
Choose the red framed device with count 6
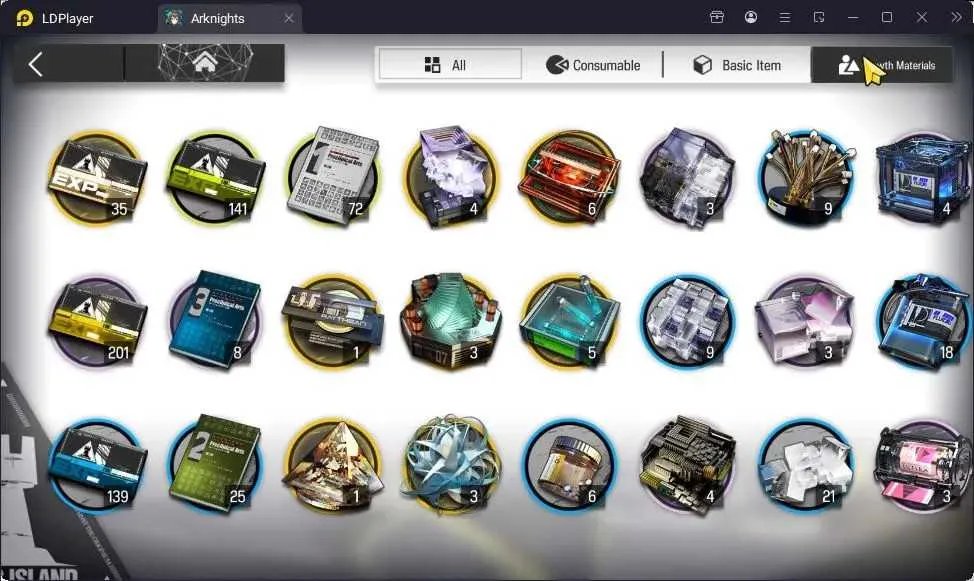click(x=570, y=176)
